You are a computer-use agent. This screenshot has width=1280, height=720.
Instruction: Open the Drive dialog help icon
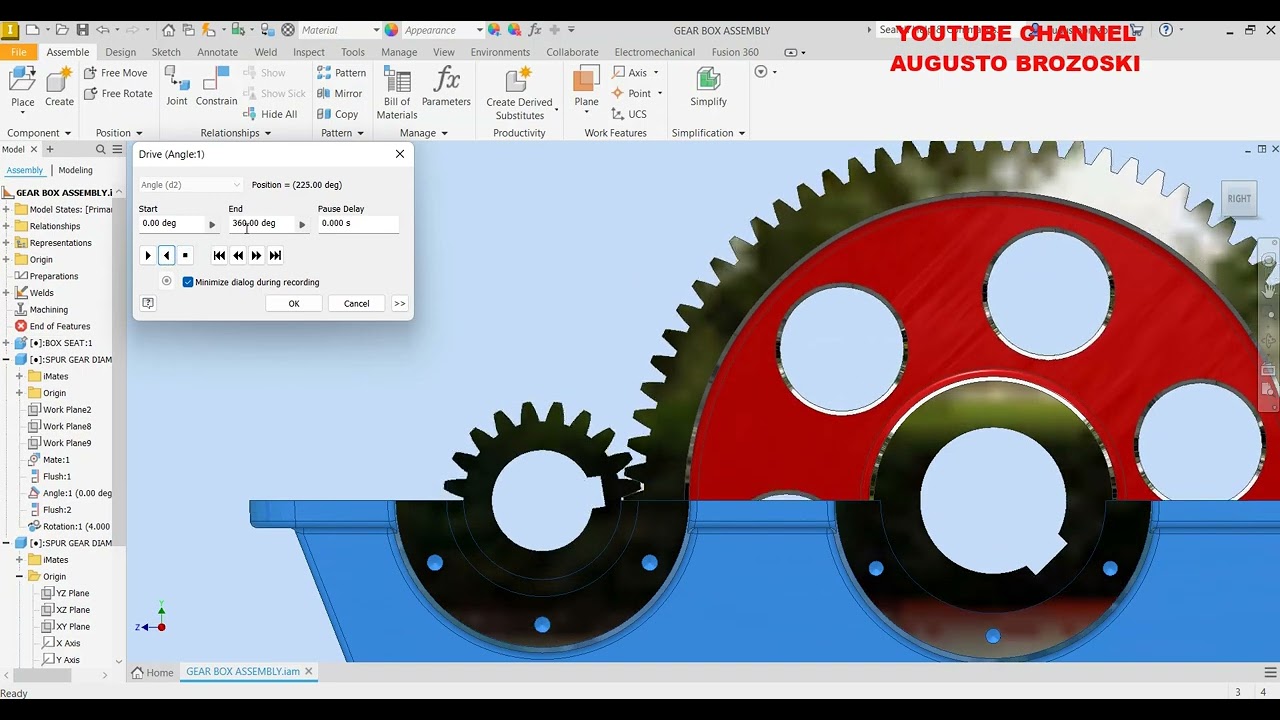[x=148, y=303]
